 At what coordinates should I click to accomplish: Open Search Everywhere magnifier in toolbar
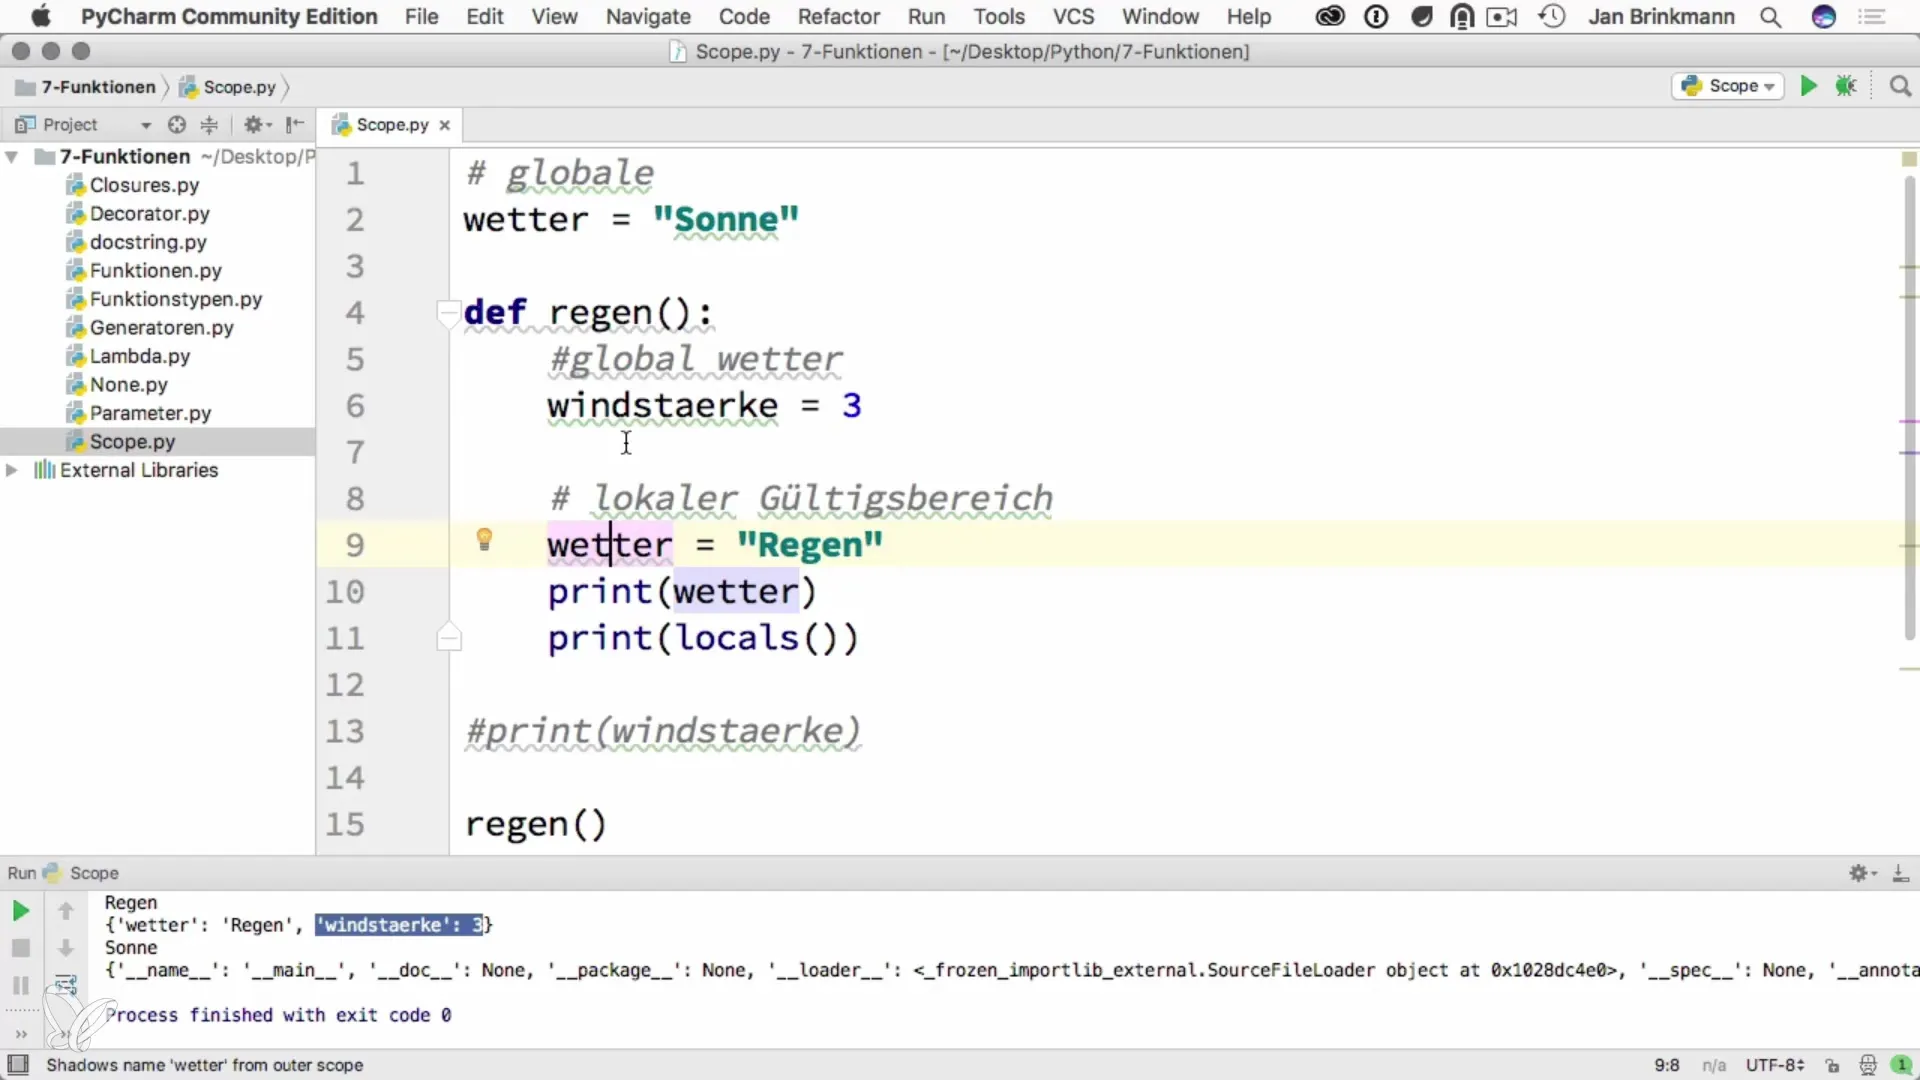1900,86
